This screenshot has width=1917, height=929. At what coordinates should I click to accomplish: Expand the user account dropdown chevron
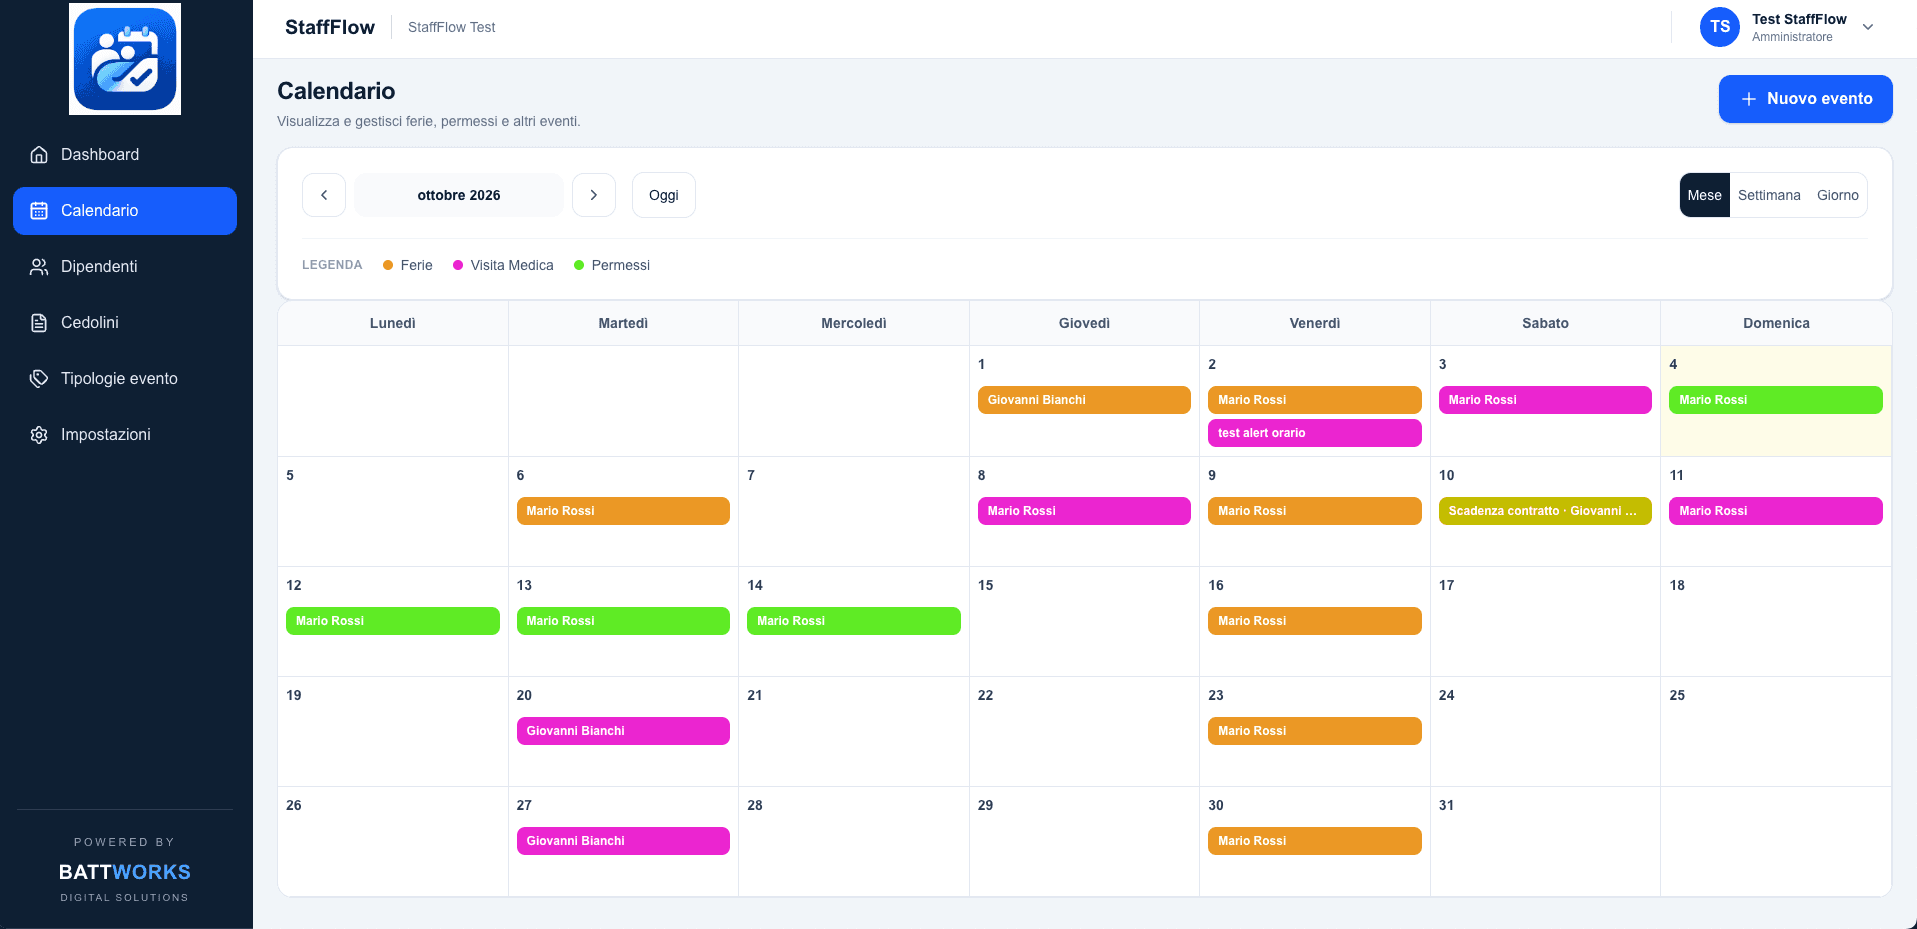pyautogui.click(x=1868, y=27)
